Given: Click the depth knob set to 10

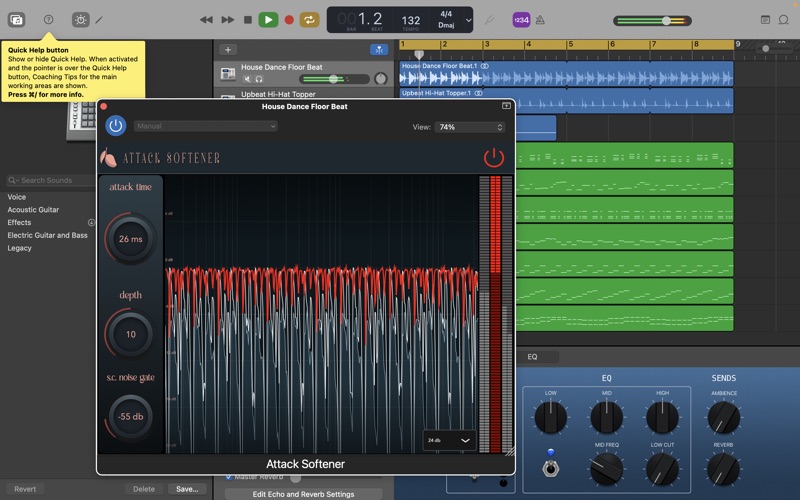Looking at the screenshot, I should (131, 334).
